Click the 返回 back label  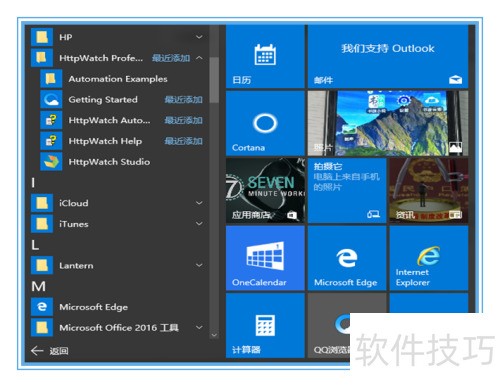(59, 351)
